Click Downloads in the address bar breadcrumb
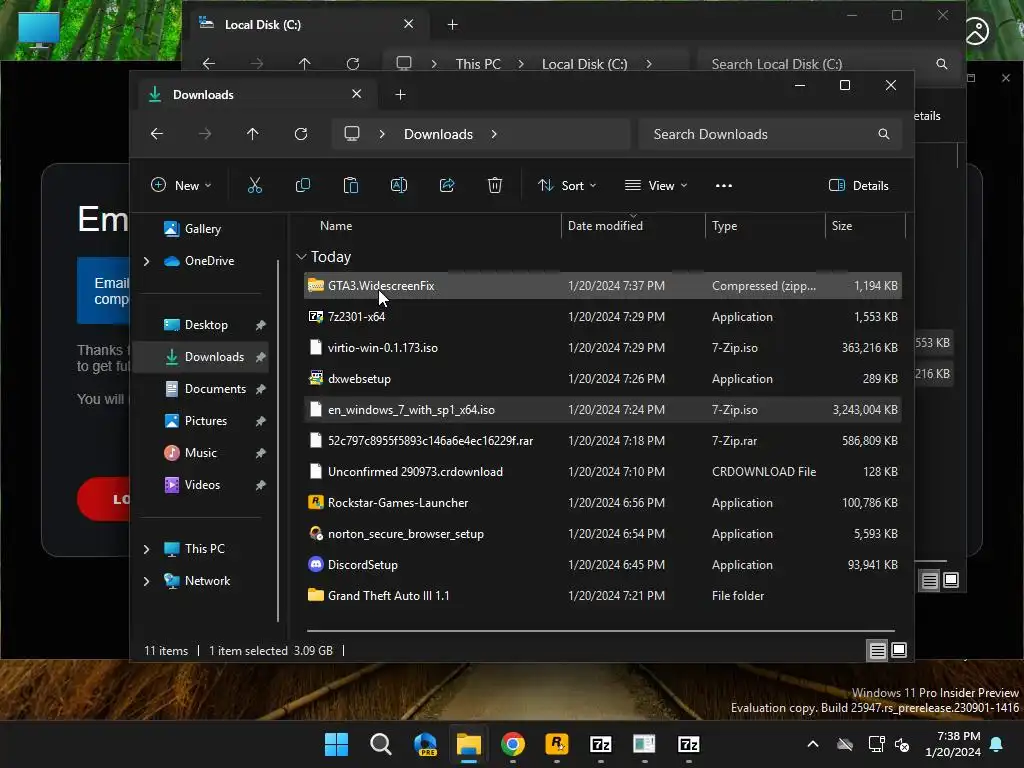The image size is (1024, 768). pos(438,134)
